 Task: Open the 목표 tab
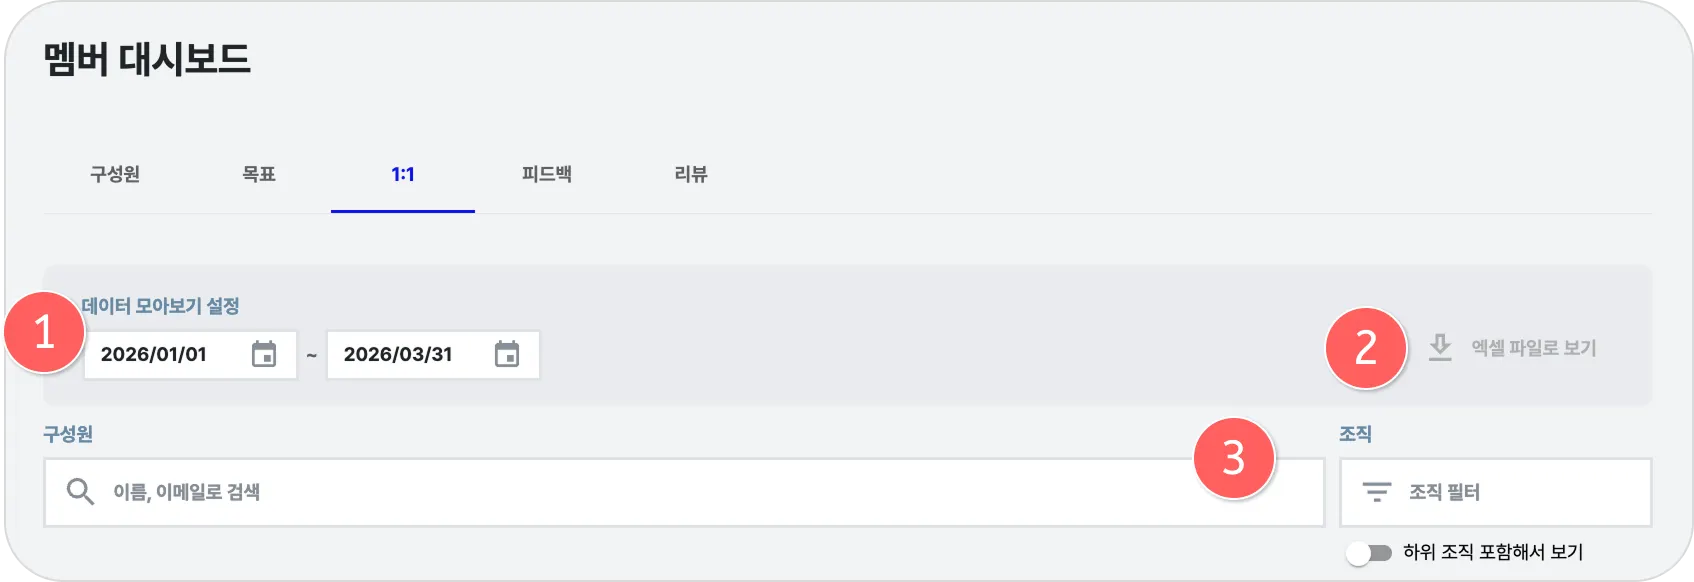coord(259,174)
